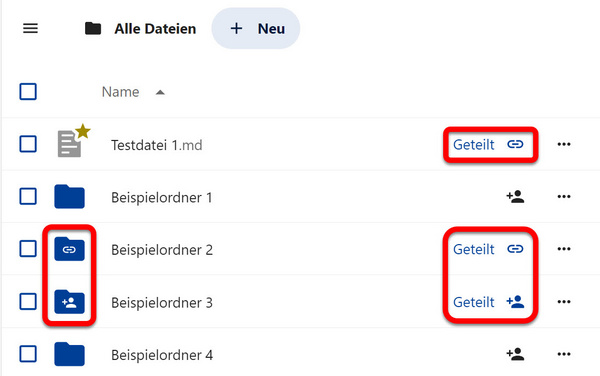
Task: Open three-dot actions menu for Beispielordner 3
Action: 564,302
